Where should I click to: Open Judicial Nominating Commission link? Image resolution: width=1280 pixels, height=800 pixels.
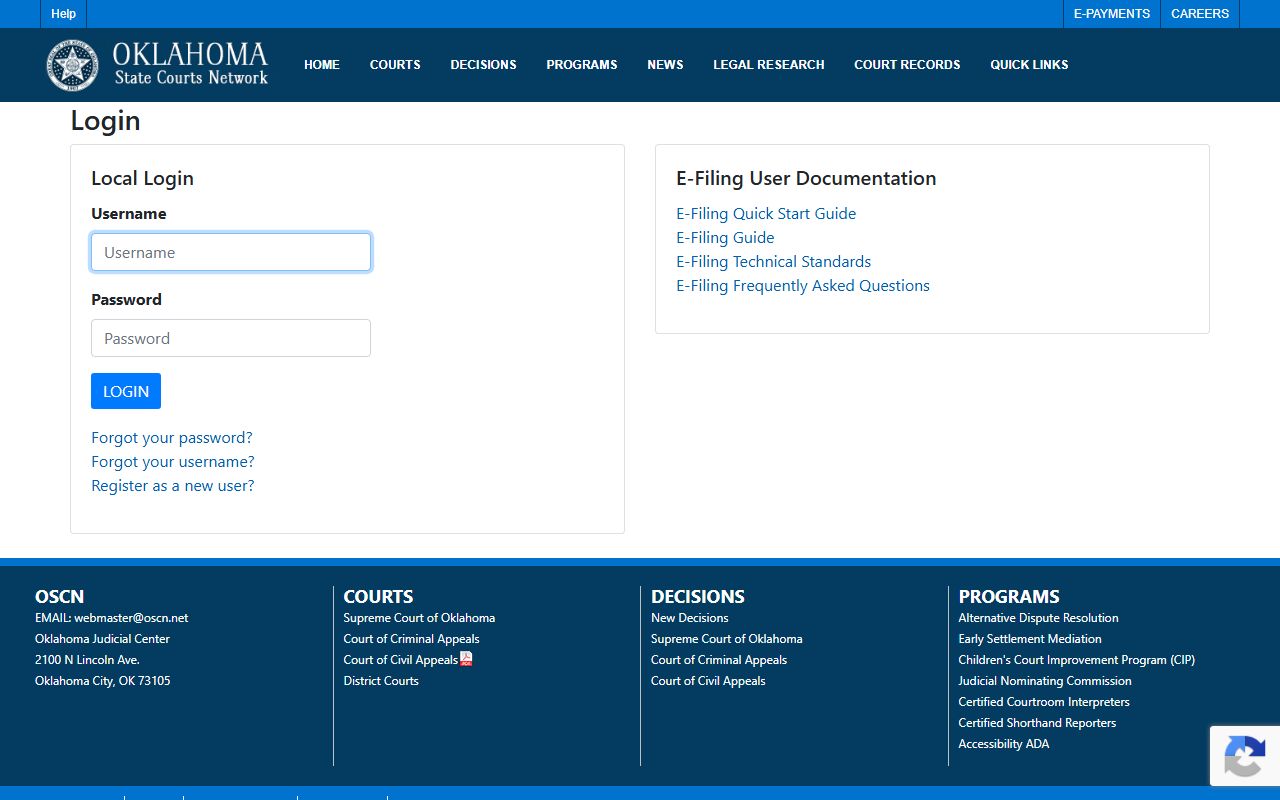pos(1045,681)
